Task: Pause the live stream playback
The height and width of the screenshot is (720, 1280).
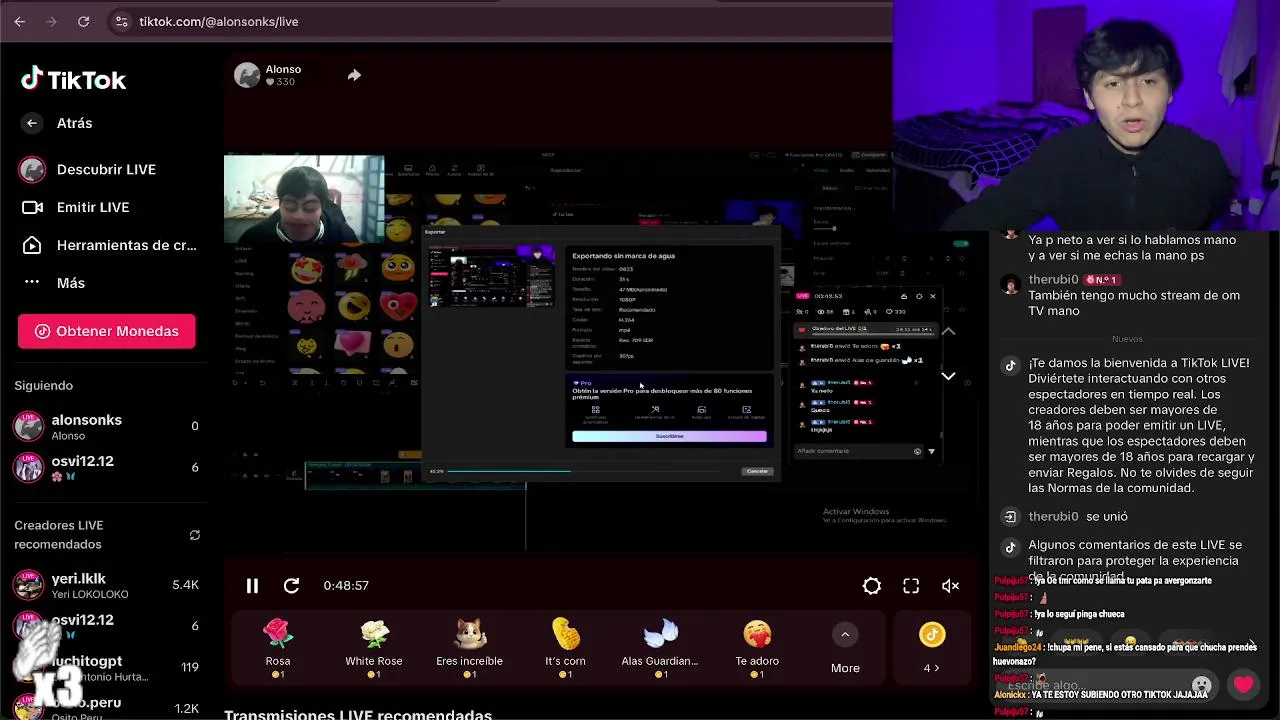Action: tap(252, 586)
